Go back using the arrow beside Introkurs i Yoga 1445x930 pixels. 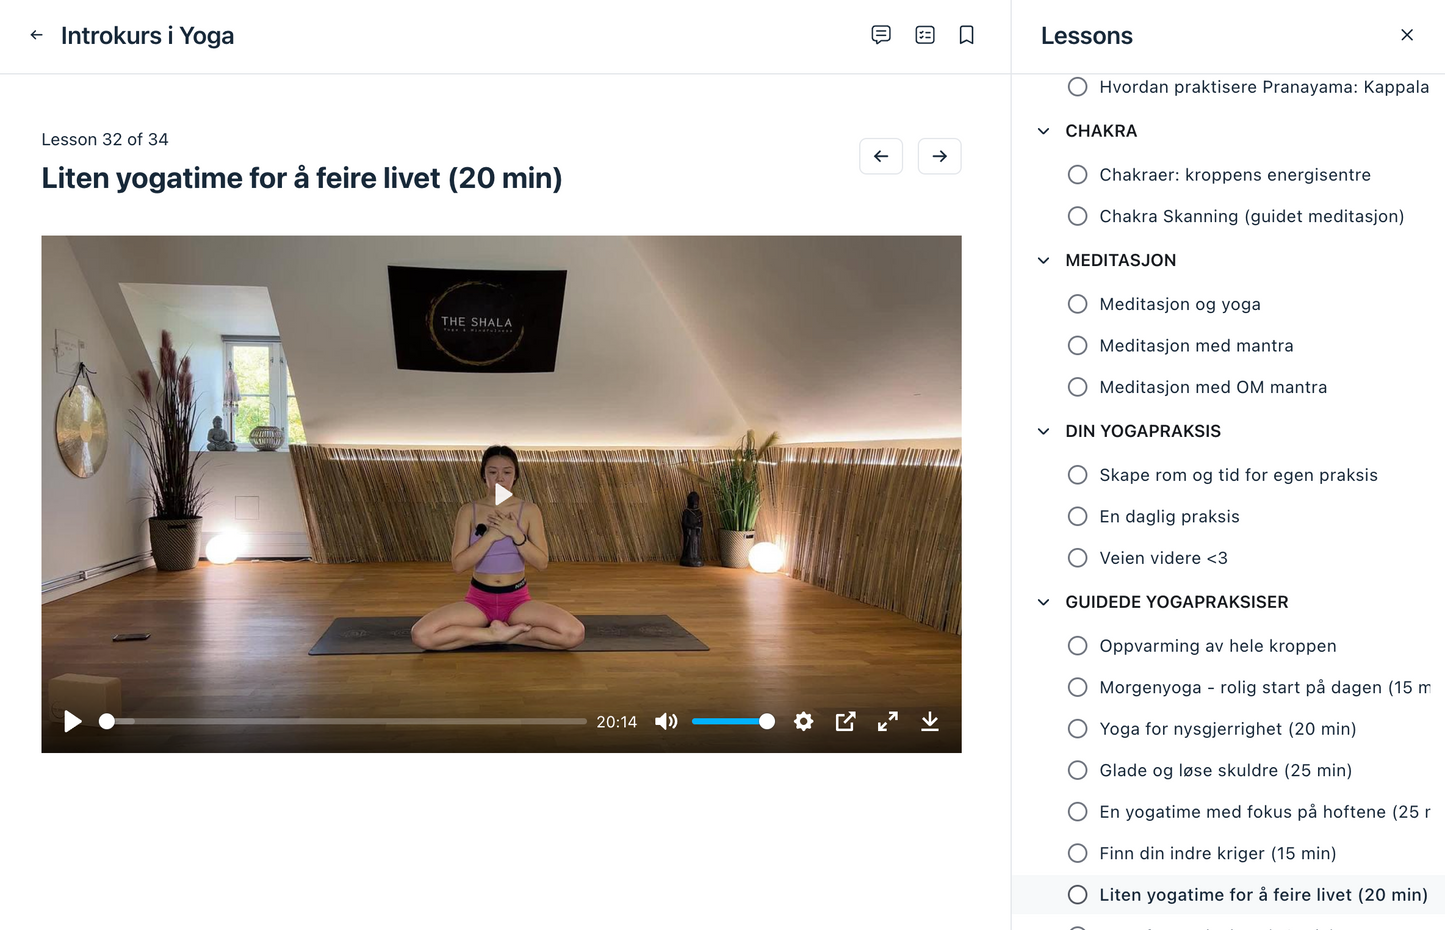click(x=37, y=35)
